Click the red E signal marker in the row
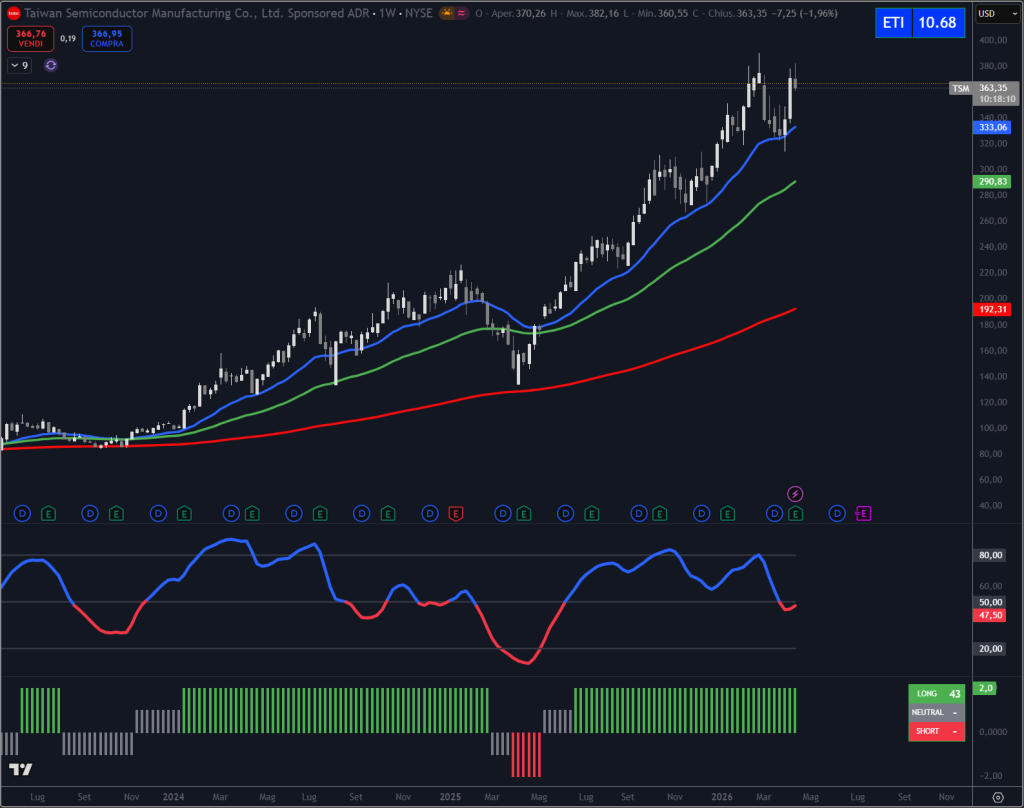Screen dimensions: 1024x808 coord(456,513)
